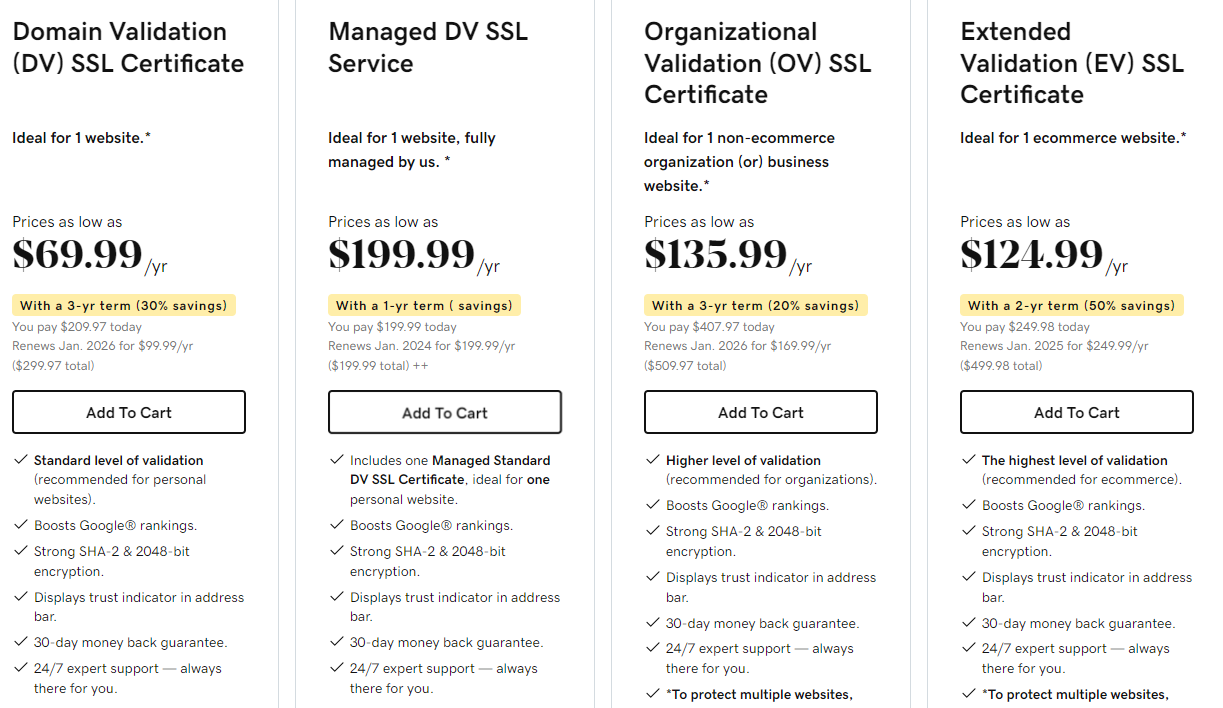The image size is (1223, 708).
Task: Click checkmark beside 'The highest level of validation'
Action: 969,461
